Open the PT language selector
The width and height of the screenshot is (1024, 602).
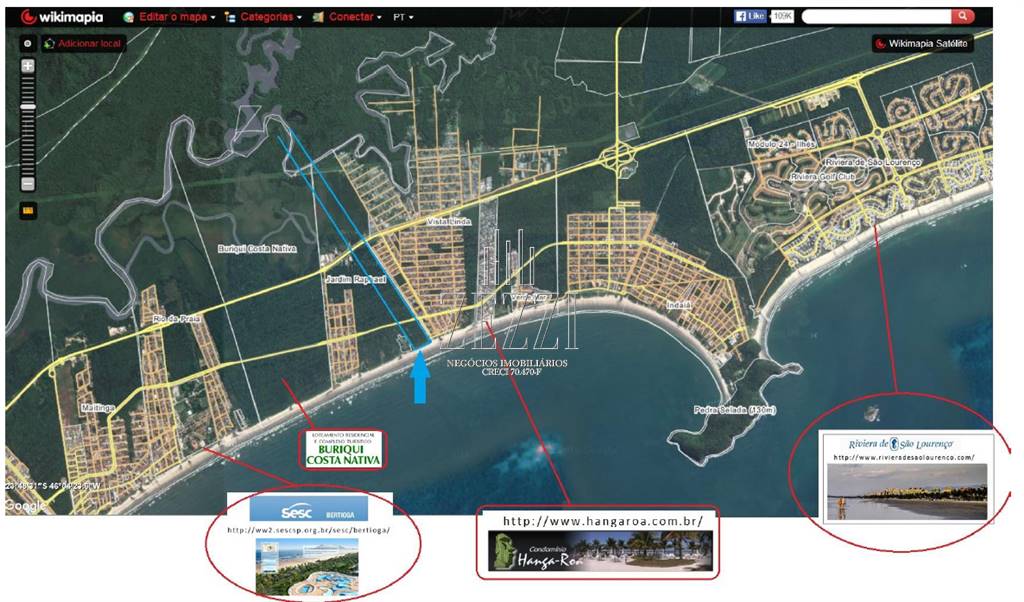click(x=403, y=17)
